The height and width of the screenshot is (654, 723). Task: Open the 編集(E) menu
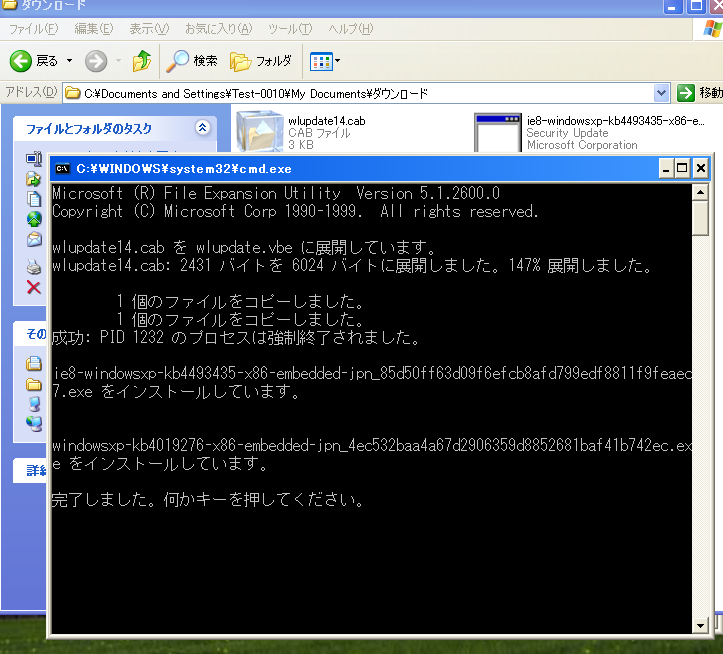pos(94,29)
